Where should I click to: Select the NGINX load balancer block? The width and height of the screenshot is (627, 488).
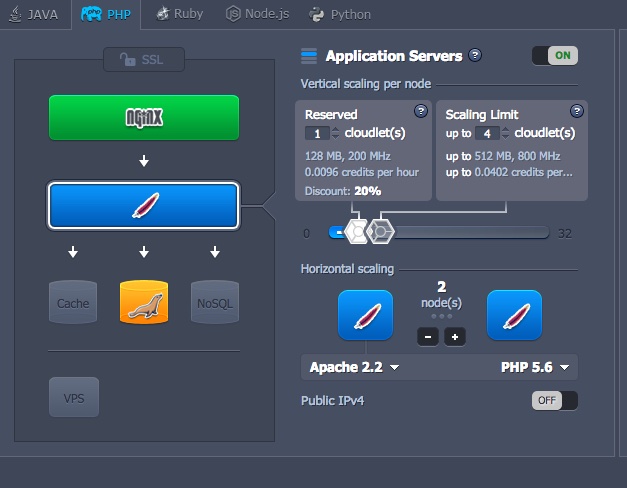(x=144, y=118)
